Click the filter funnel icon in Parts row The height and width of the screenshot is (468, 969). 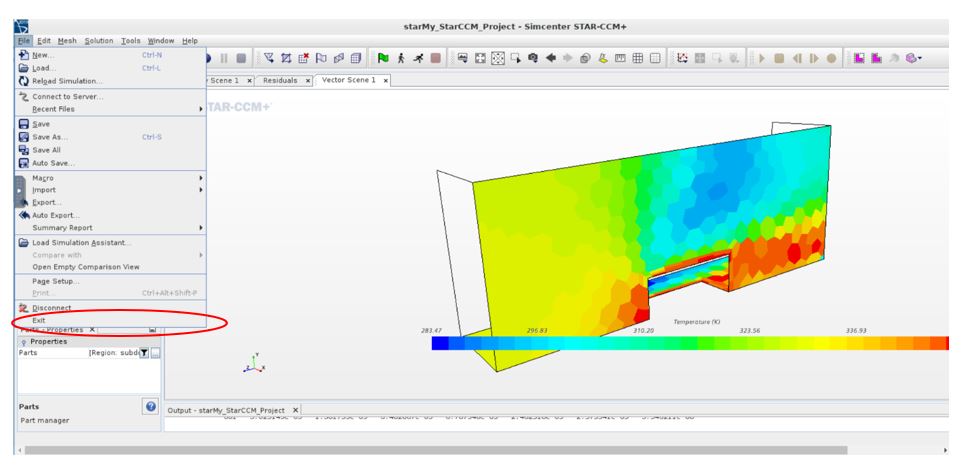(143, 352)
